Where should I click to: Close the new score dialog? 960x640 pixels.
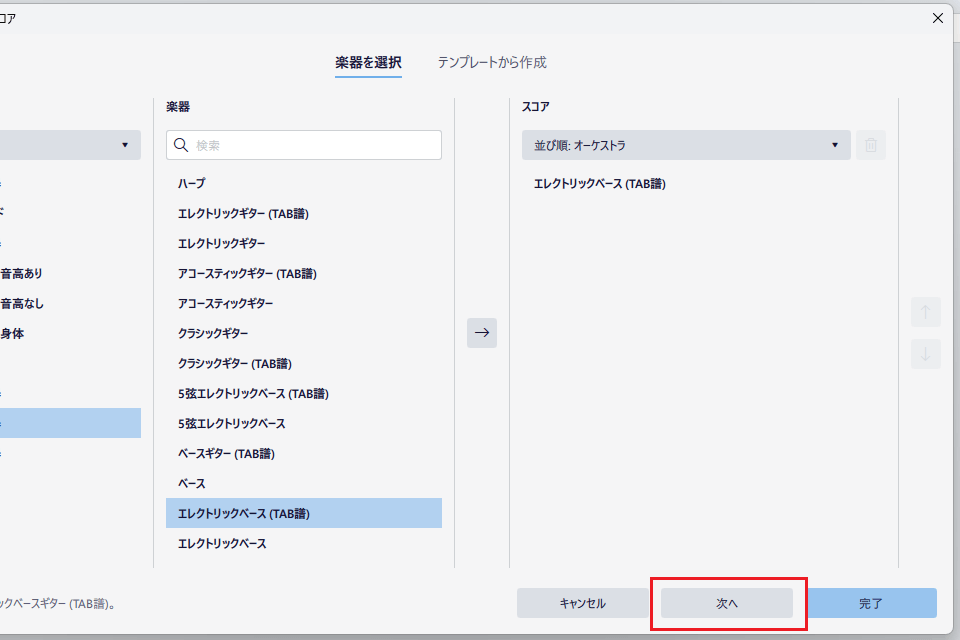click(937, 18)
